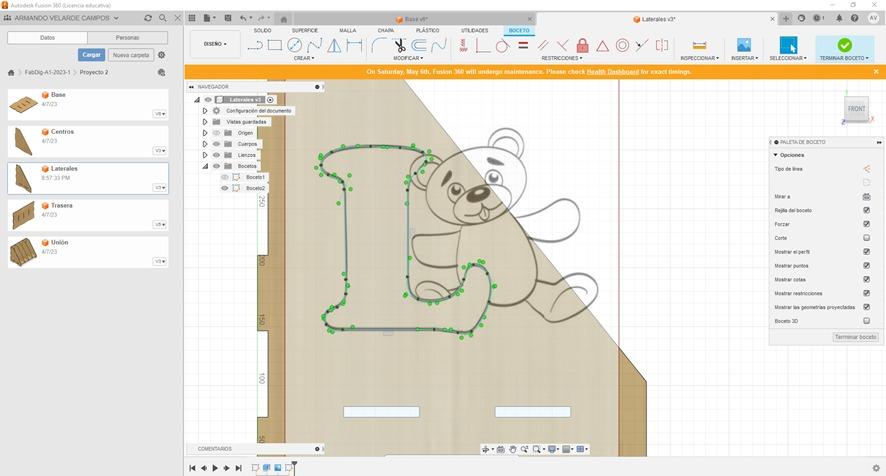Select the Line sketch tool
Screen dimensions: 886x476
click(x=255, y=45)
